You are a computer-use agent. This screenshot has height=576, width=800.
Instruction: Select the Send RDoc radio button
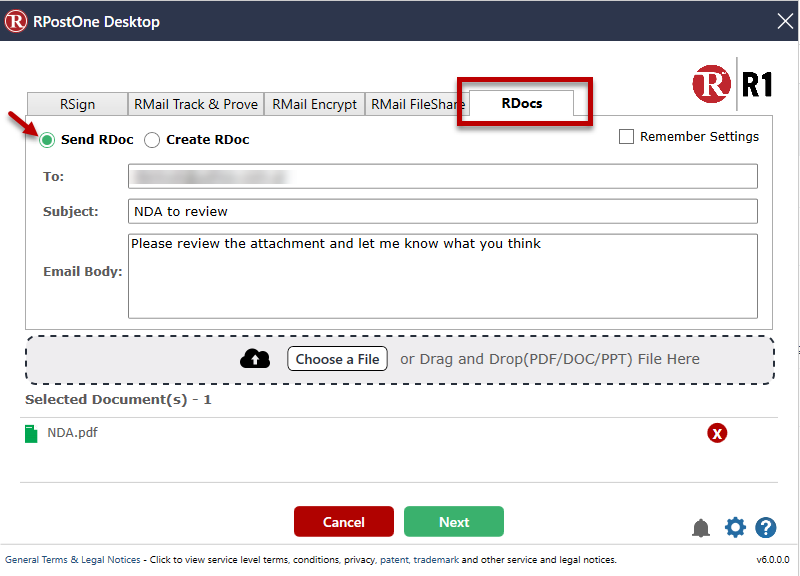click(46, 140)
